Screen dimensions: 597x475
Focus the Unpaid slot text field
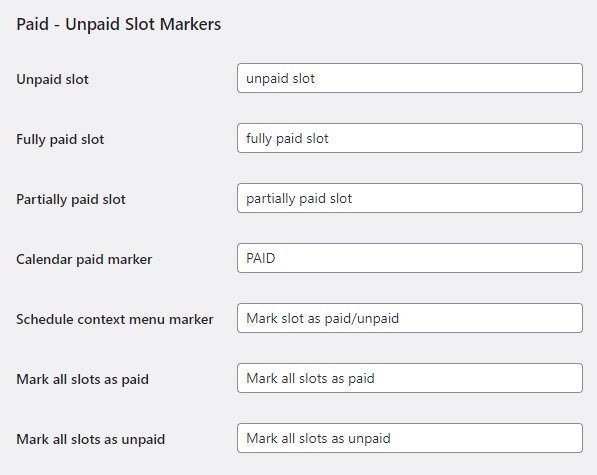pyautogui.click(x=410, y=78)
